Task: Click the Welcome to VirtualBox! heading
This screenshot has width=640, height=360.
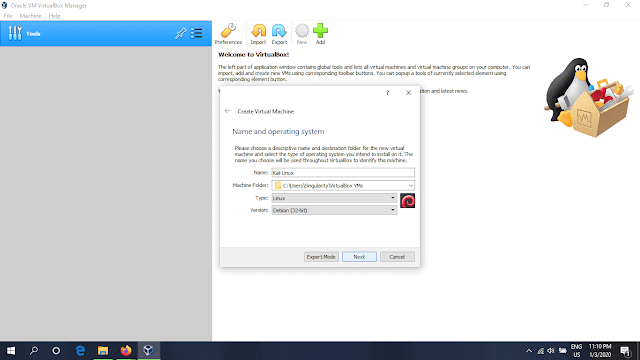Action: 253,54
